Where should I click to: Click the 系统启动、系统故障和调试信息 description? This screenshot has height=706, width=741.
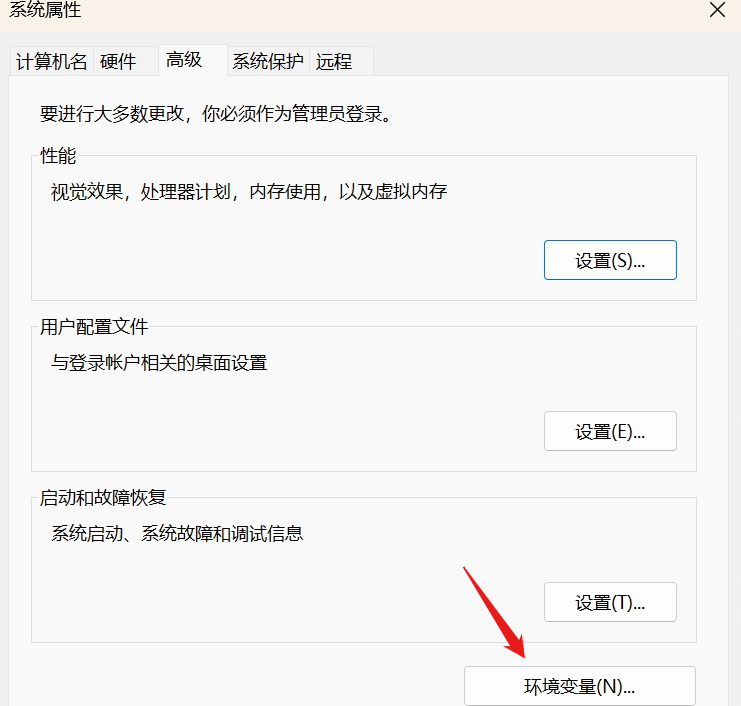(x=177, y=534)
